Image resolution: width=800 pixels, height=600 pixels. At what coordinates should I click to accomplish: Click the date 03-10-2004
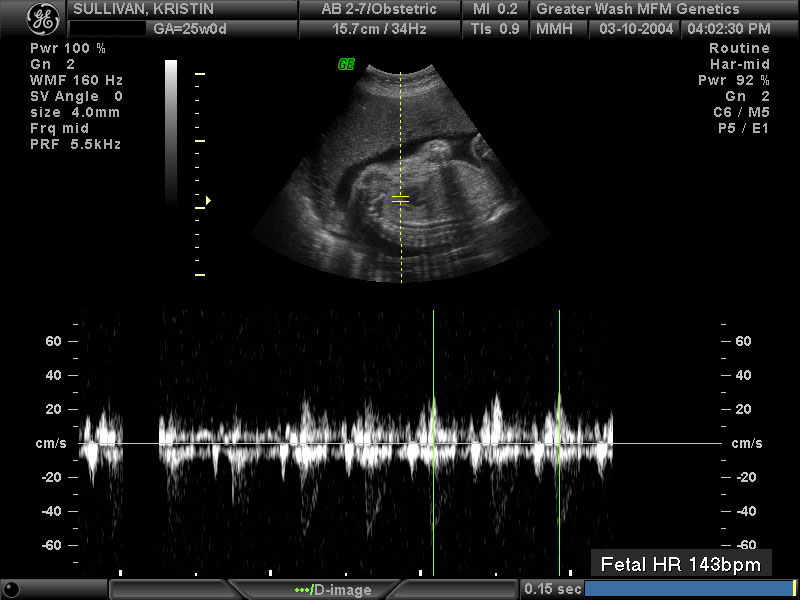pos(636,29)
